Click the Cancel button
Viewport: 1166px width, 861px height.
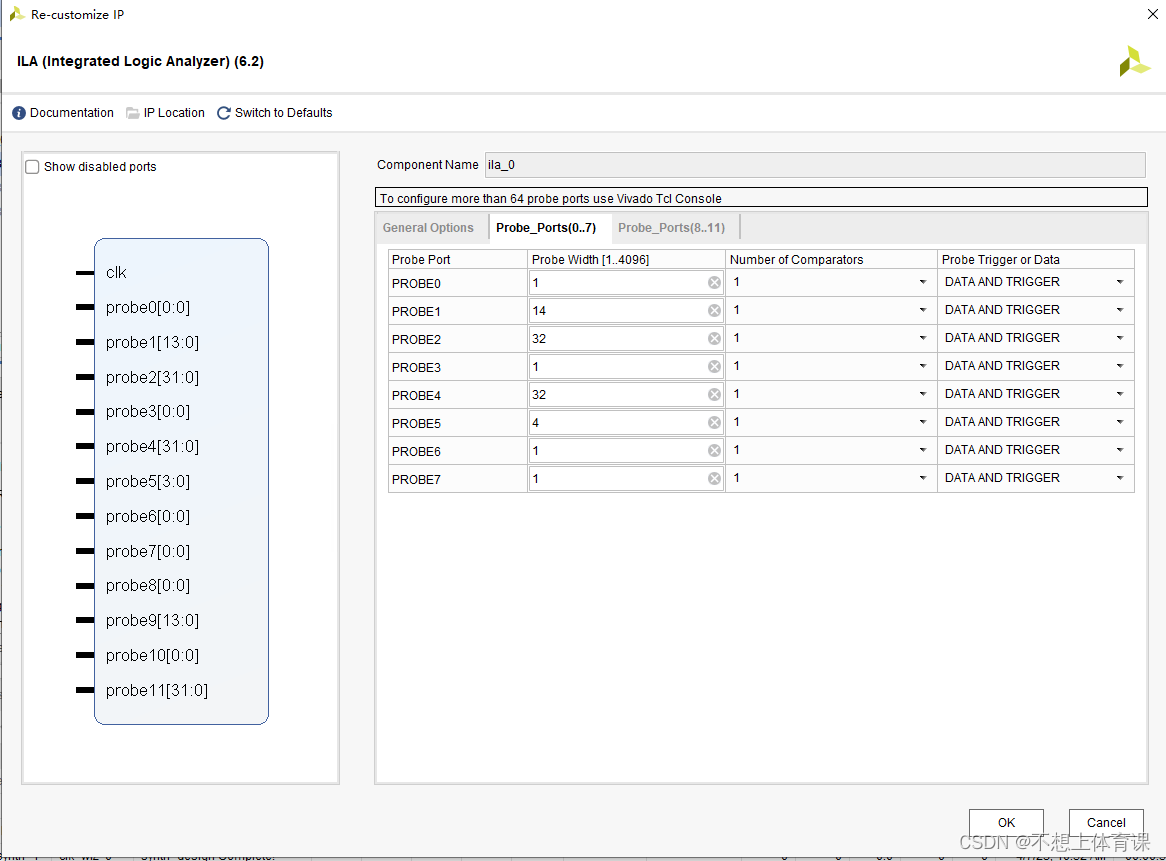1106,822
